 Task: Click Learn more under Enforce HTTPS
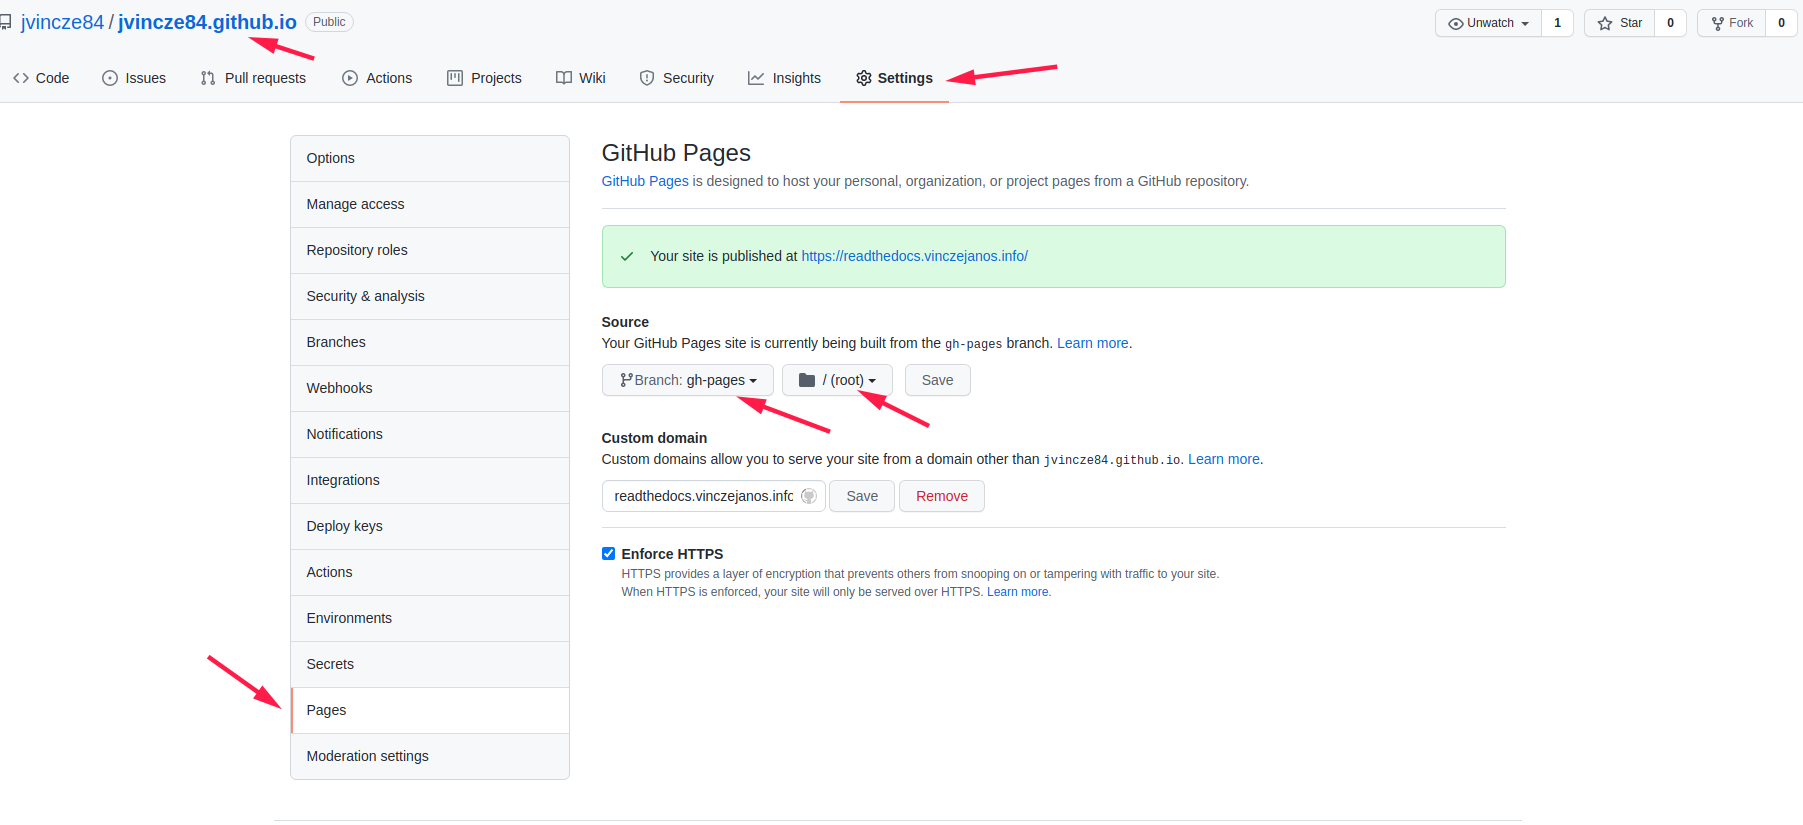(x=1018, y=592)
